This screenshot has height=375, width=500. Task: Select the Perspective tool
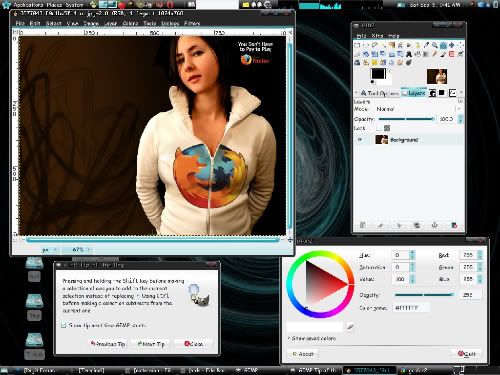[392, 54]
